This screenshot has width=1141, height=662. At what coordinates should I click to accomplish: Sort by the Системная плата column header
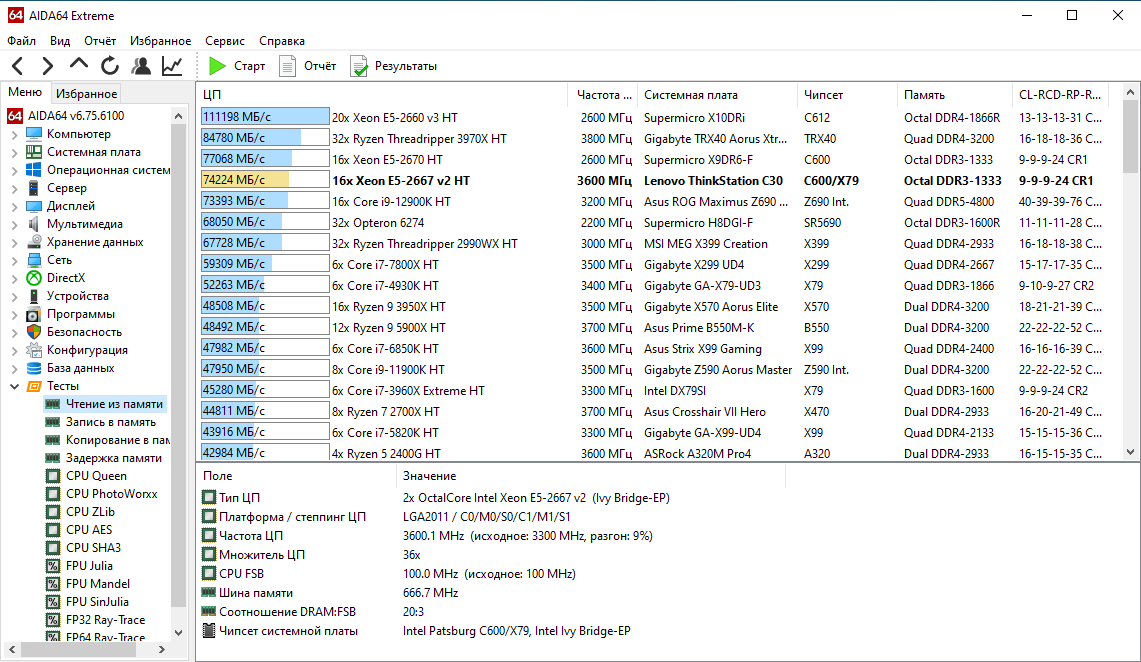pos(717,95)
